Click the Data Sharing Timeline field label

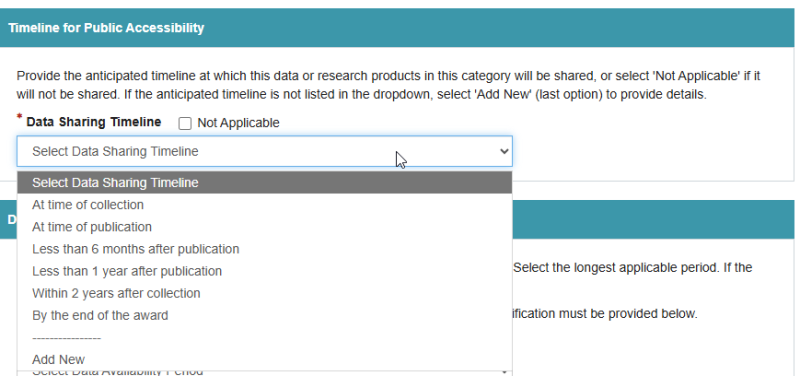(94, 122)
